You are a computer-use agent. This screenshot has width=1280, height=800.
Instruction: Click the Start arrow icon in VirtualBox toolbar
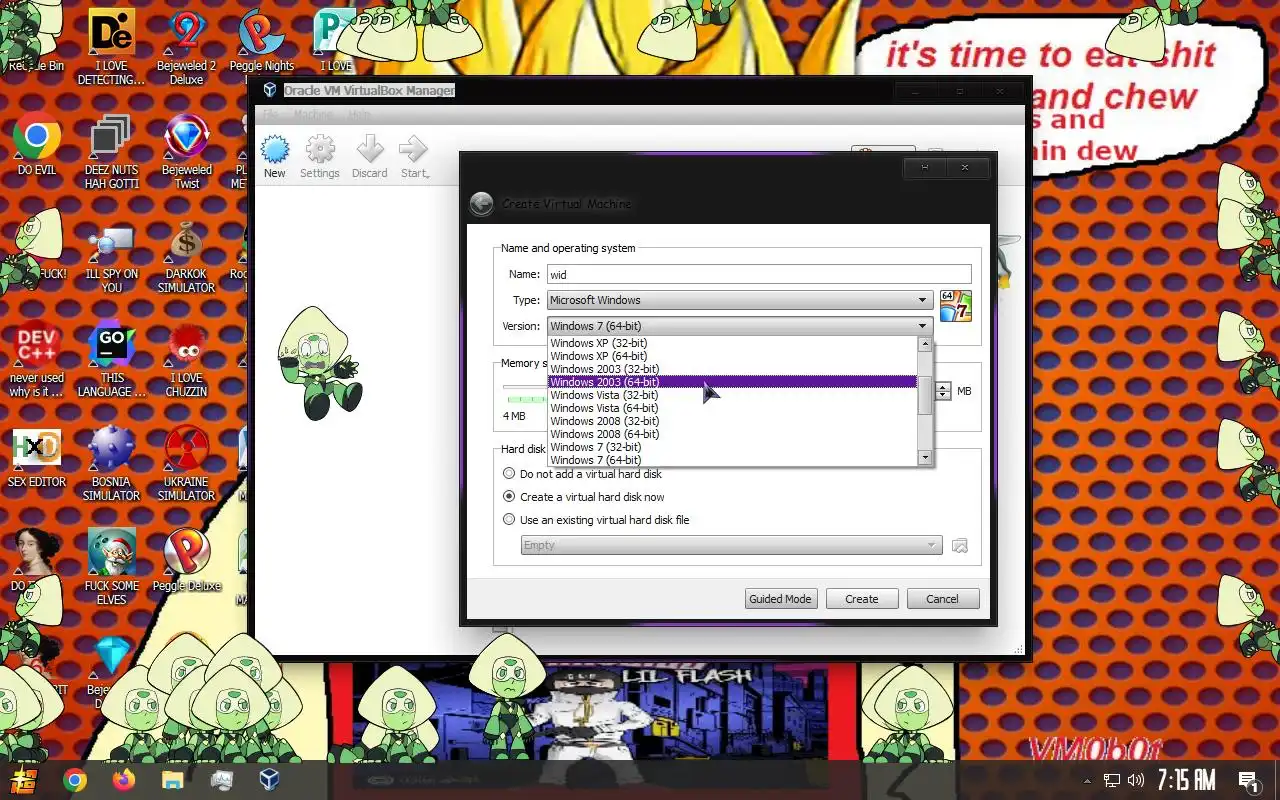tap(414, 151)
